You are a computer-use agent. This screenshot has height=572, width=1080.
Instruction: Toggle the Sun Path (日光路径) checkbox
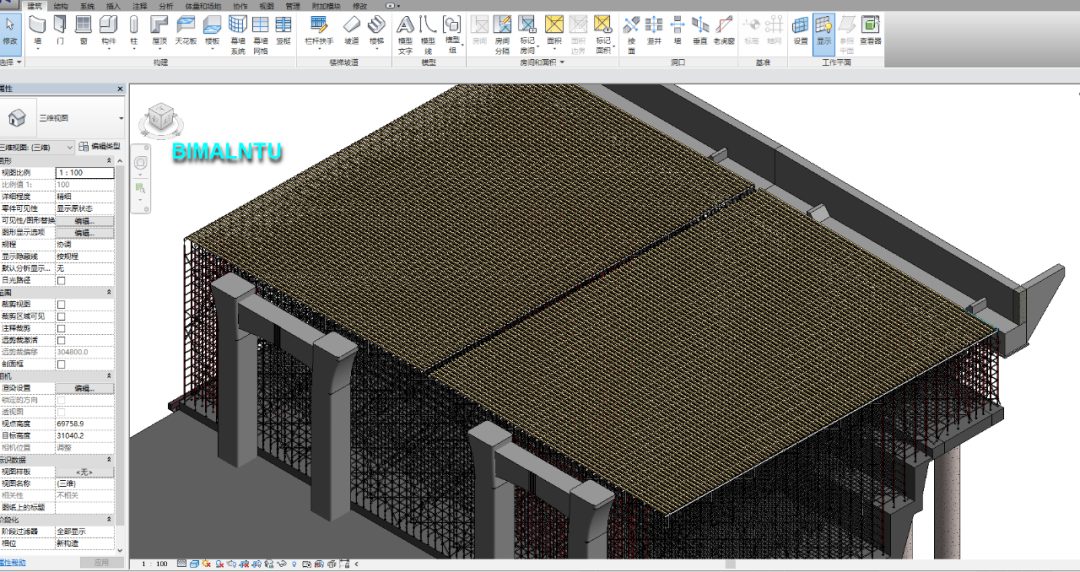pyautogui.click(x=61, y=280)
